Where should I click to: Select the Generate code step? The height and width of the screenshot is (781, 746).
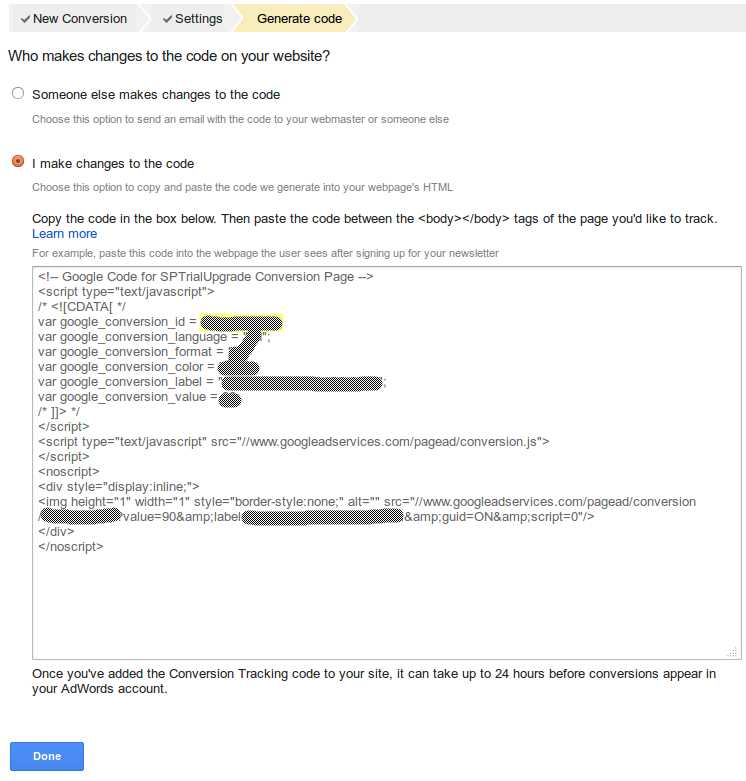(x=299, y=19)
